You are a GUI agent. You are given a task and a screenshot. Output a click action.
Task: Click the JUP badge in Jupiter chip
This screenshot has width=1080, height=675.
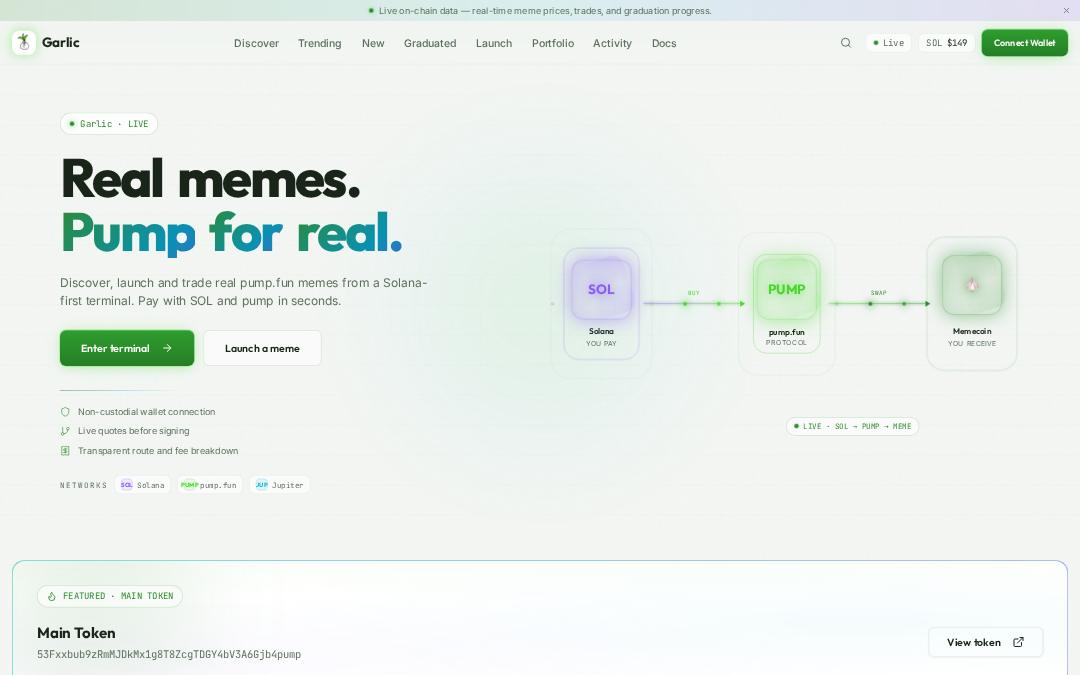coord(262,485)
